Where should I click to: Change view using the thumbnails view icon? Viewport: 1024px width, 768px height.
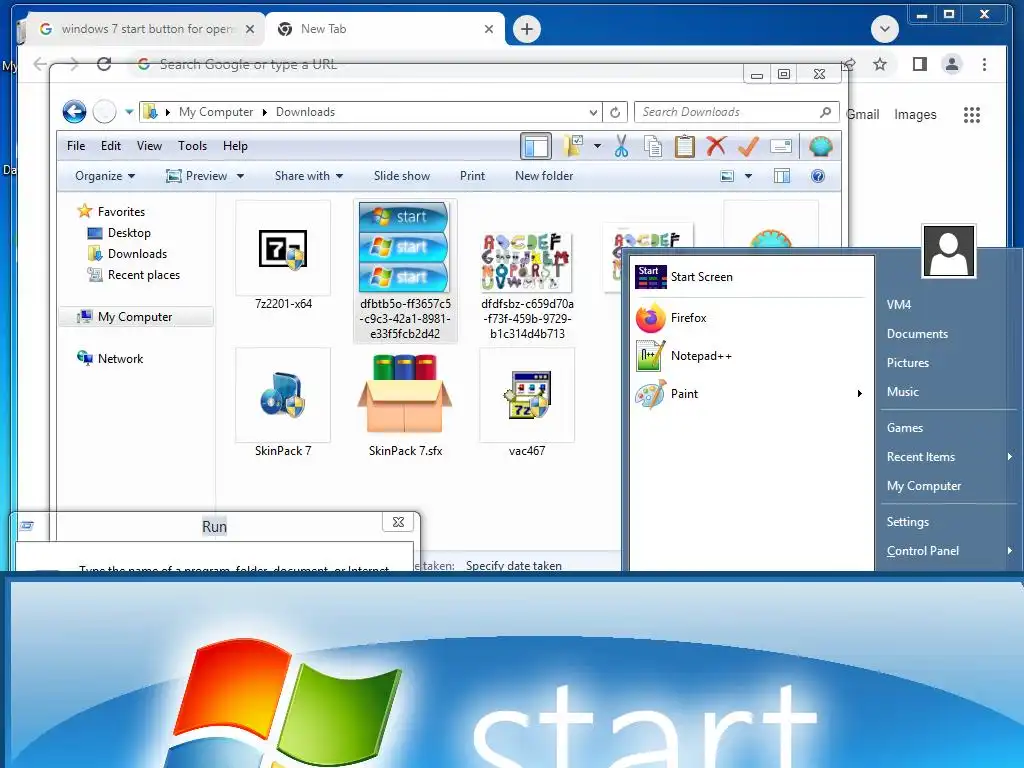727,176
